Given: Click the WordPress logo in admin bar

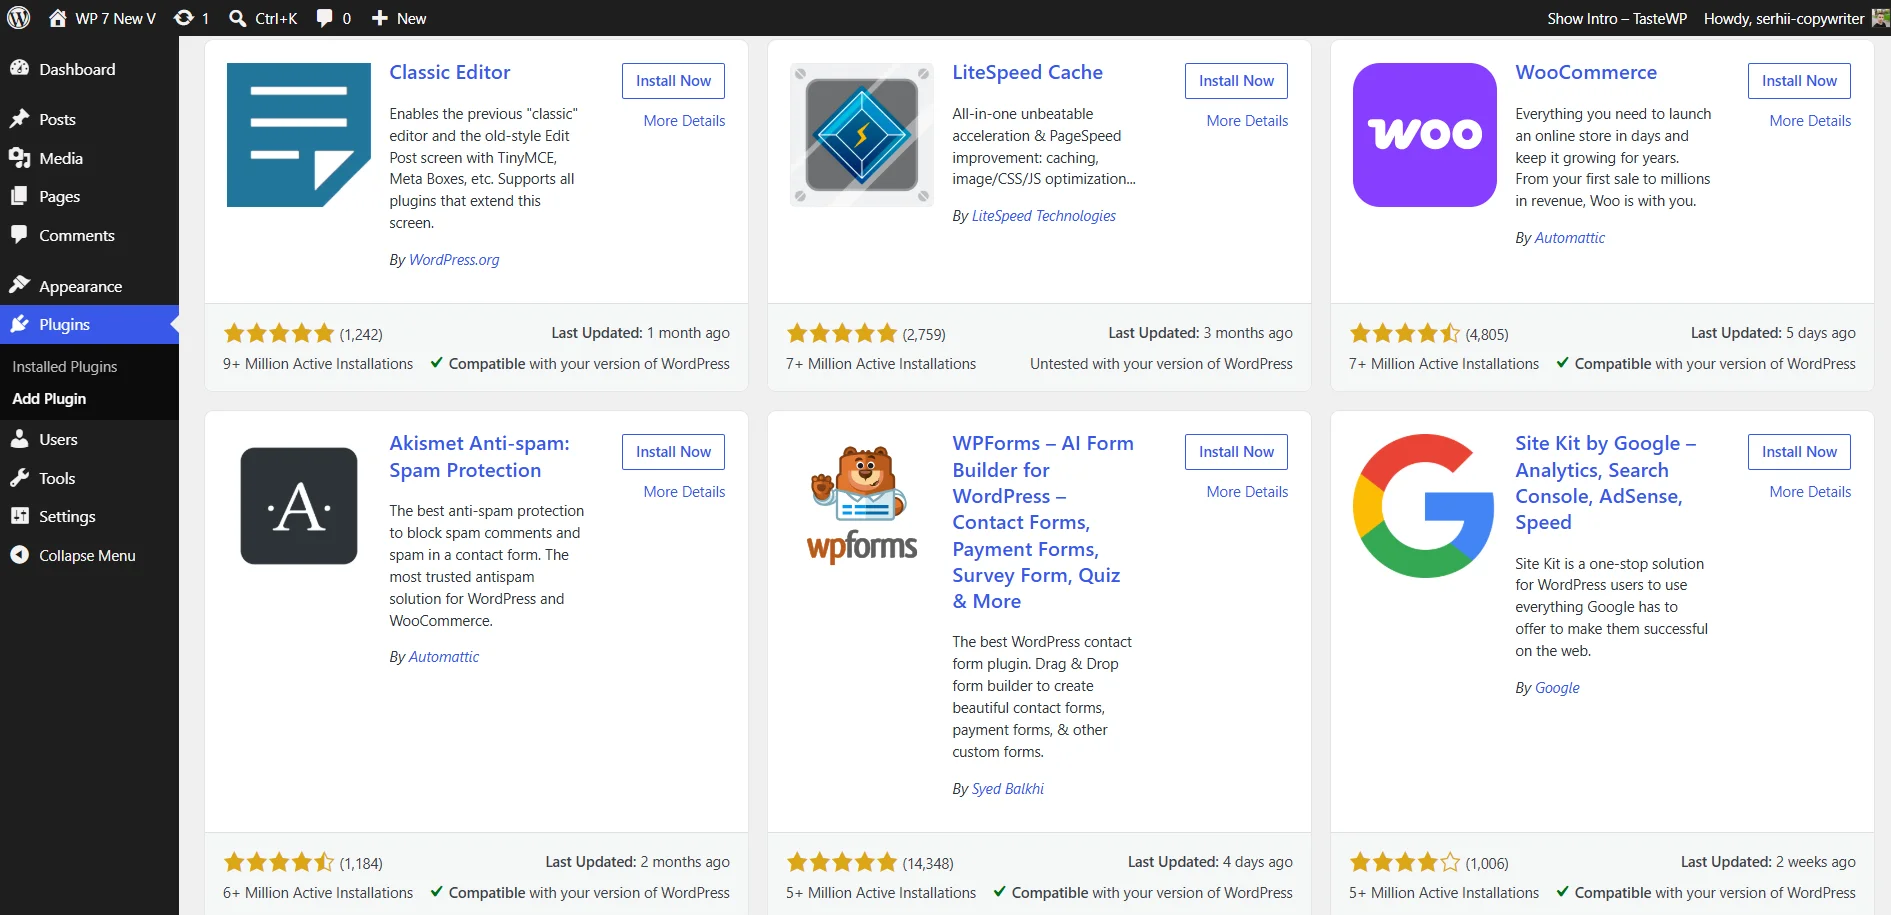Looking at the screenshot, I should click(19, 18).
